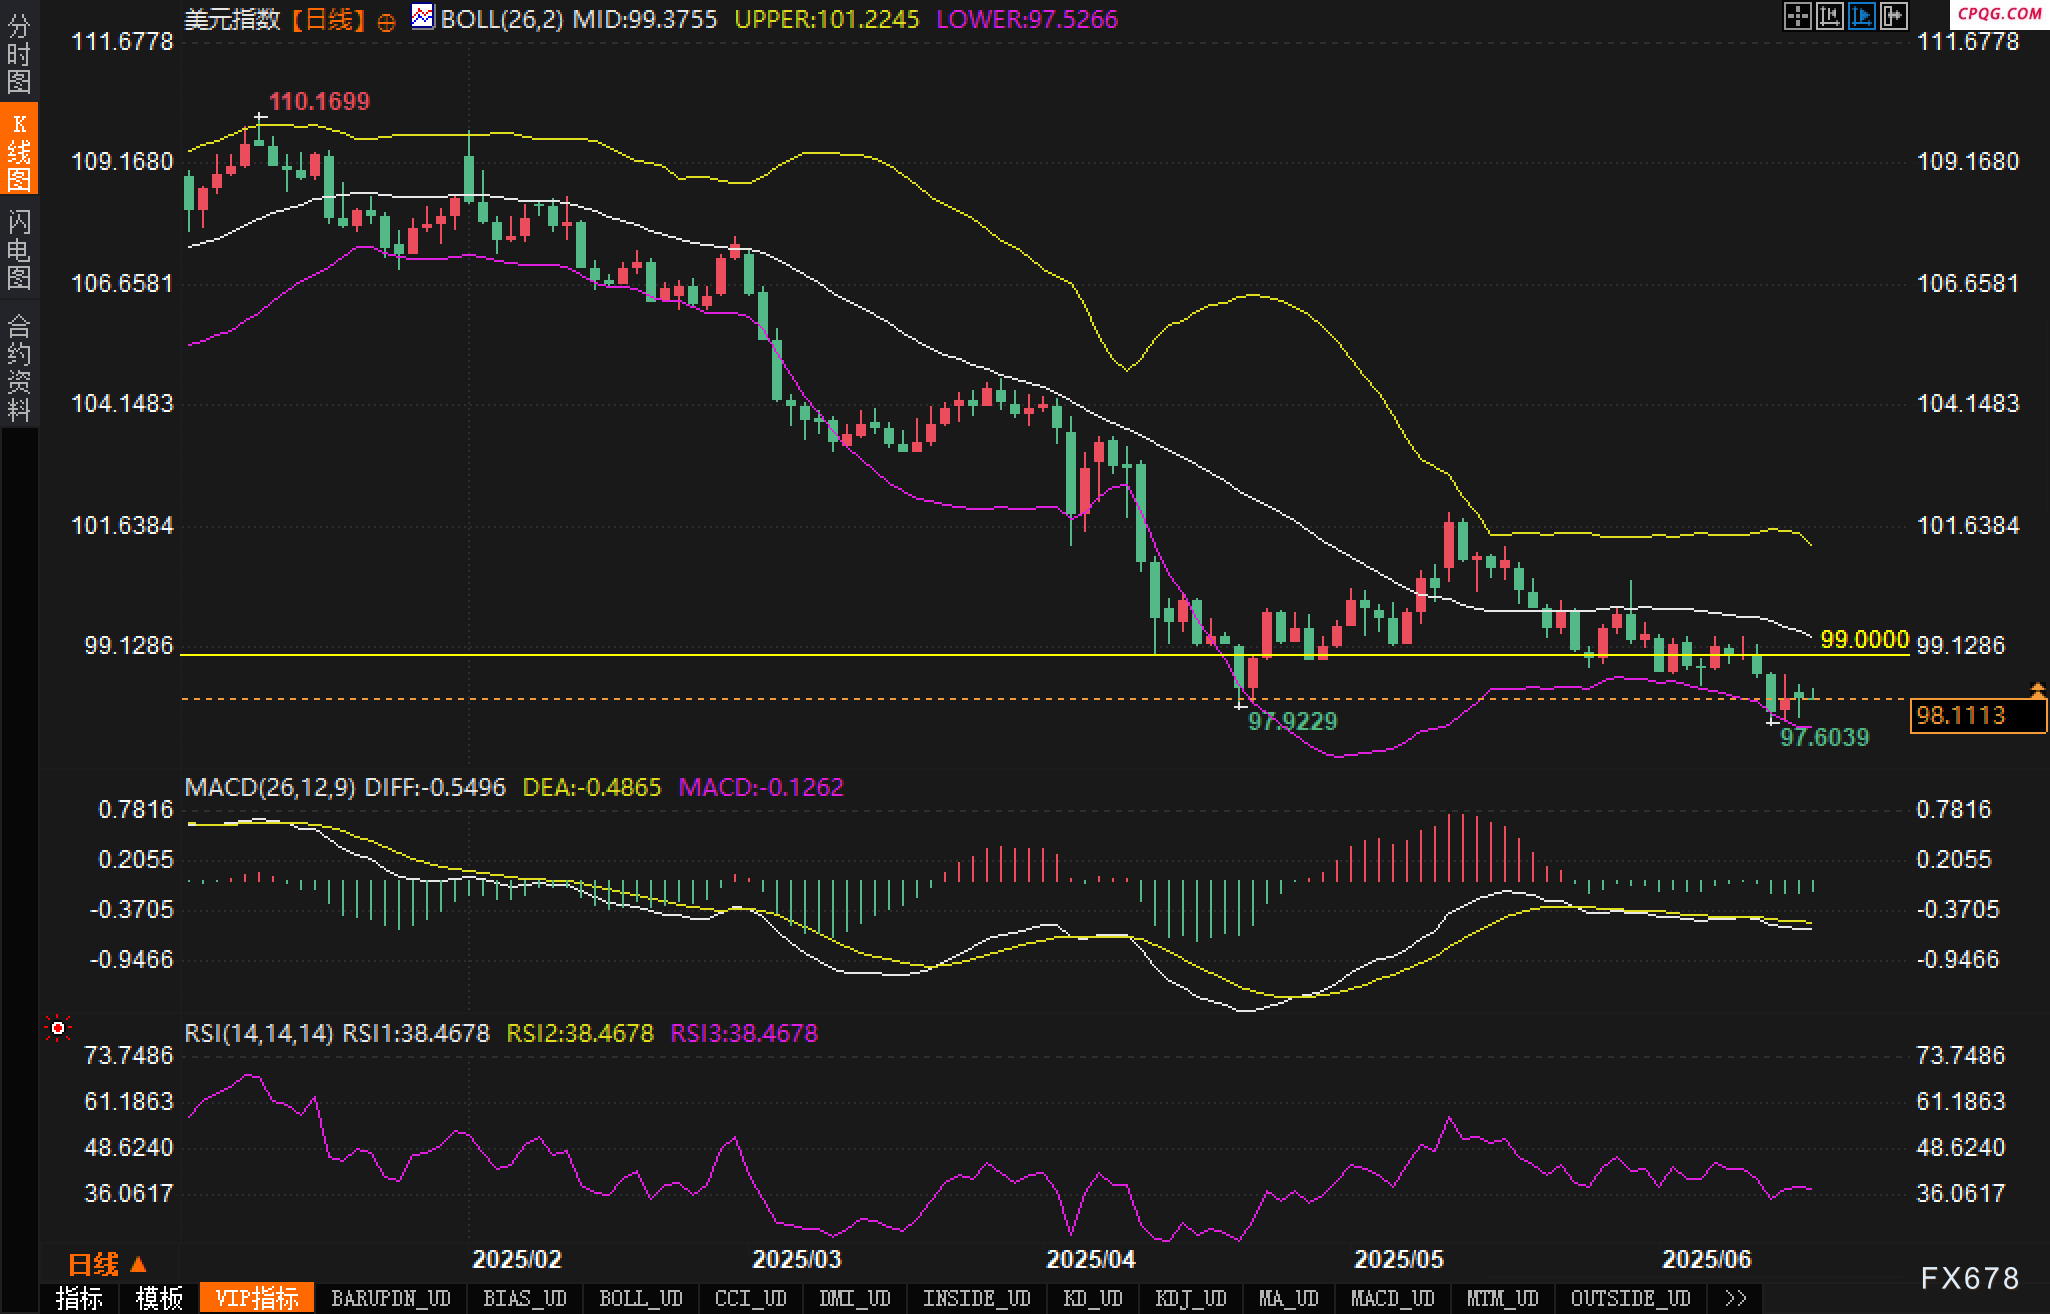Toggle the blue highlighted axis play icon

(x=1861, y=16)
